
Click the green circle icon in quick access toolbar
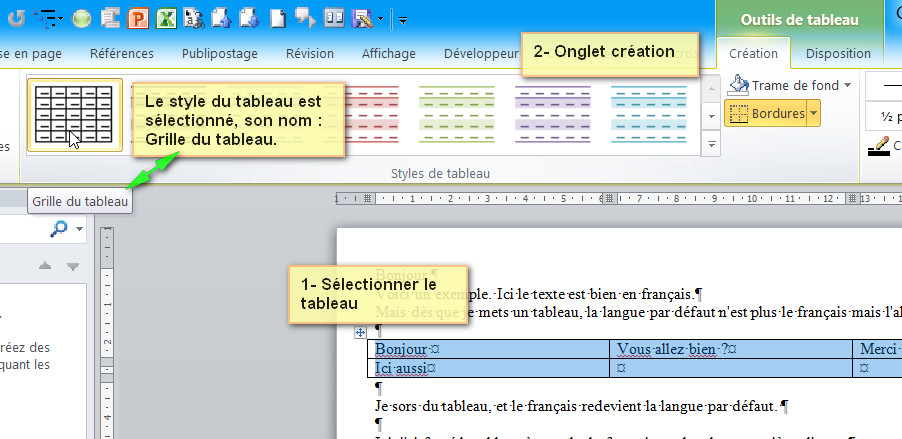[82, 19]
